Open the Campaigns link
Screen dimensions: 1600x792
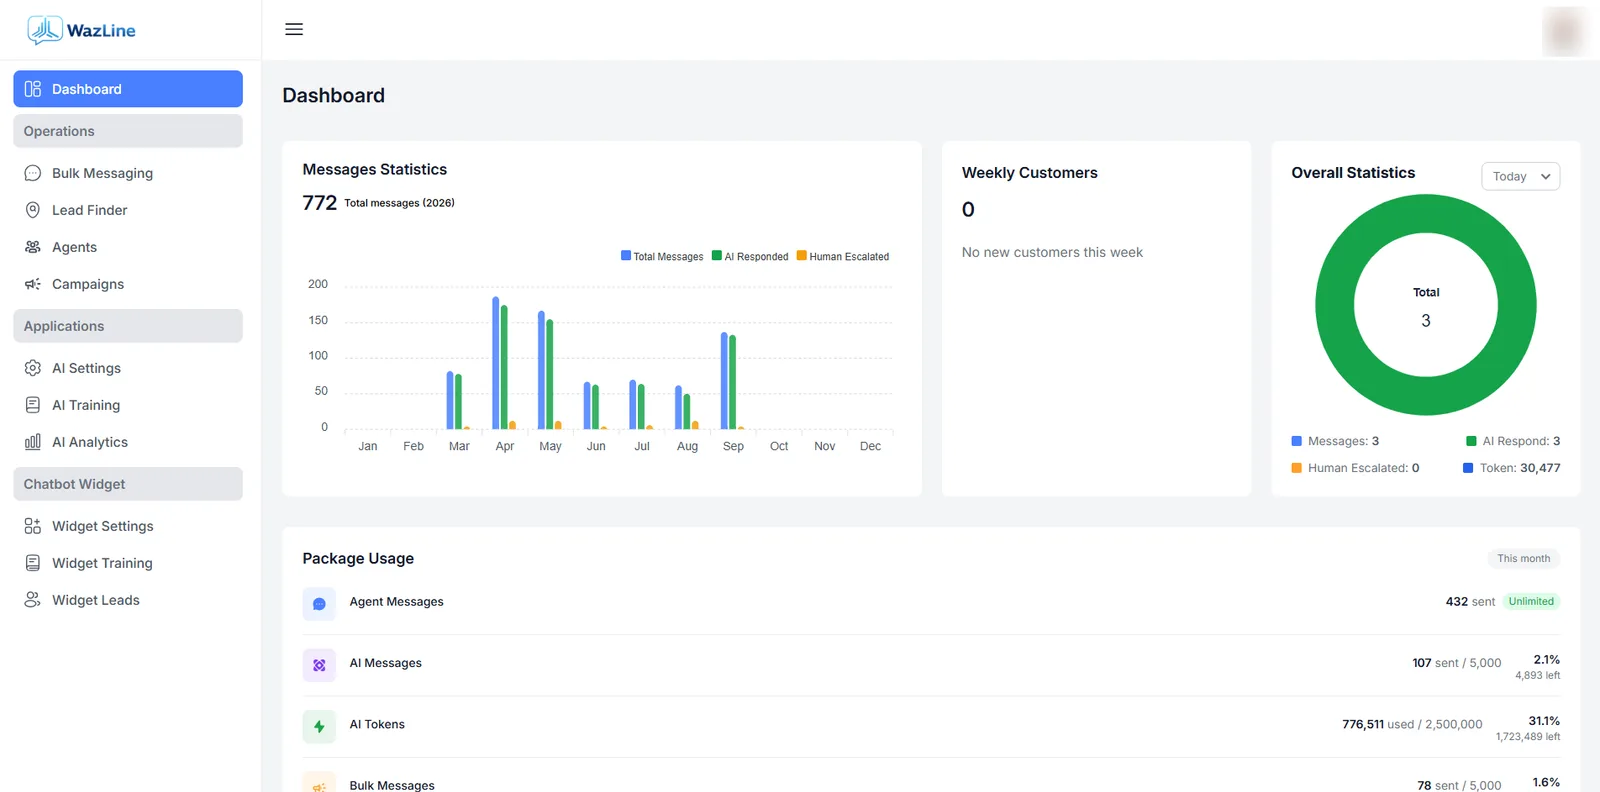[128, 284]
